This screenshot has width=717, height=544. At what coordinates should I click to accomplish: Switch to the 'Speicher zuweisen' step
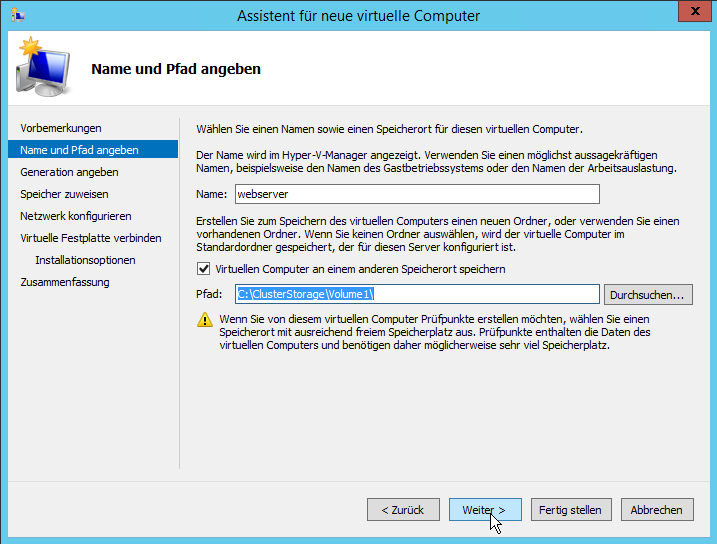[64, 194]
